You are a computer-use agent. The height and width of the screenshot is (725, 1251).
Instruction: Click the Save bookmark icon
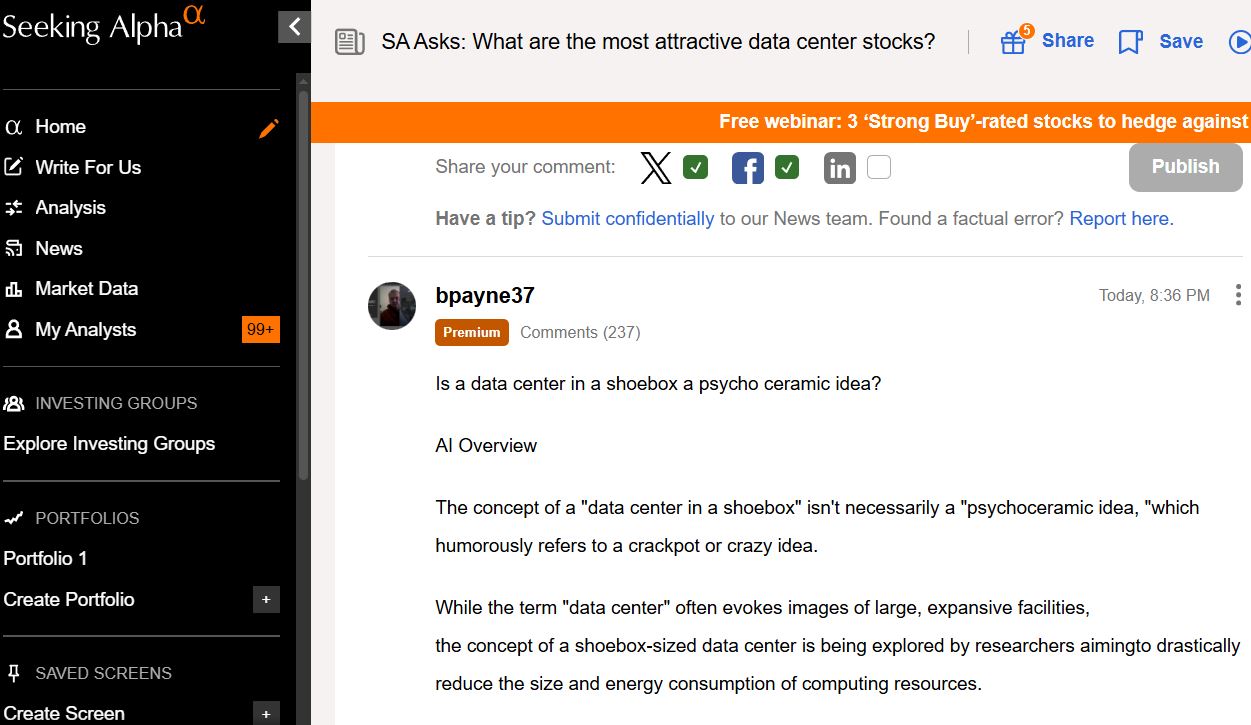coord(1130,42)
